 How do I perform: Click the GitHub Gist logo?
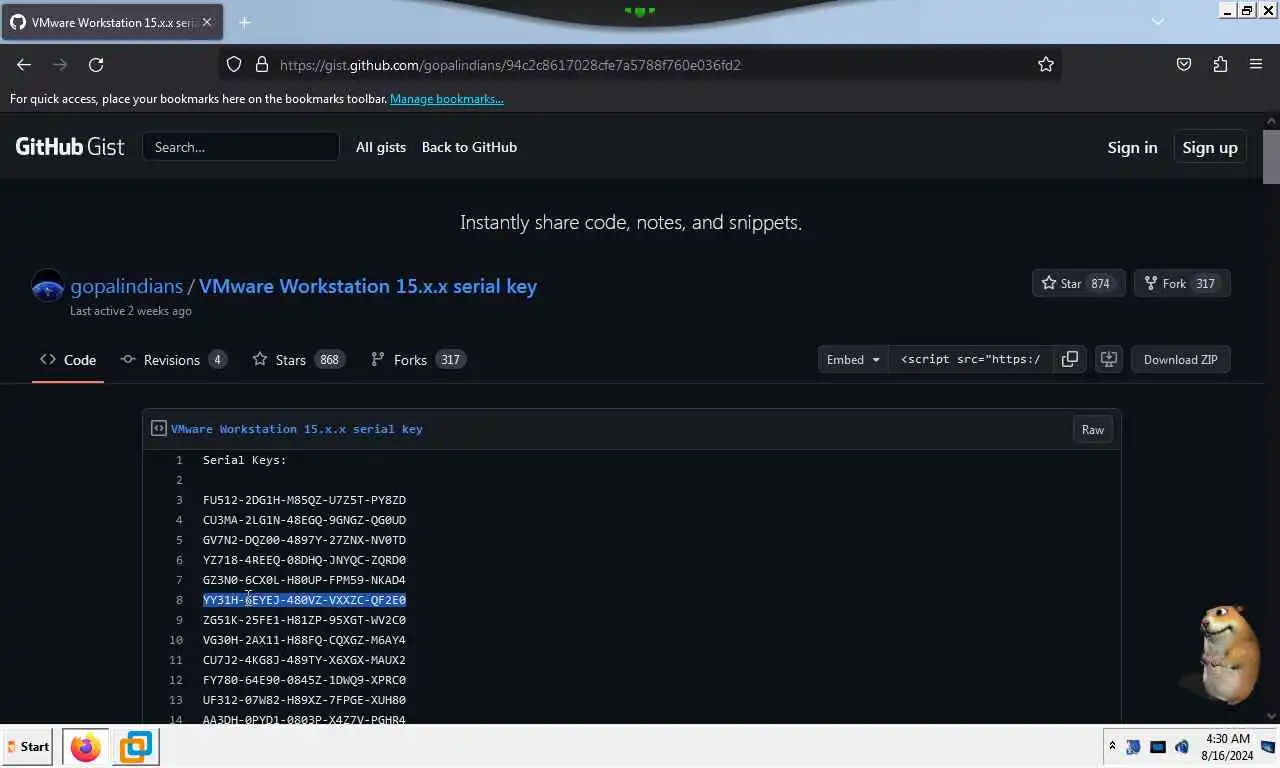[x=70, y=147]
